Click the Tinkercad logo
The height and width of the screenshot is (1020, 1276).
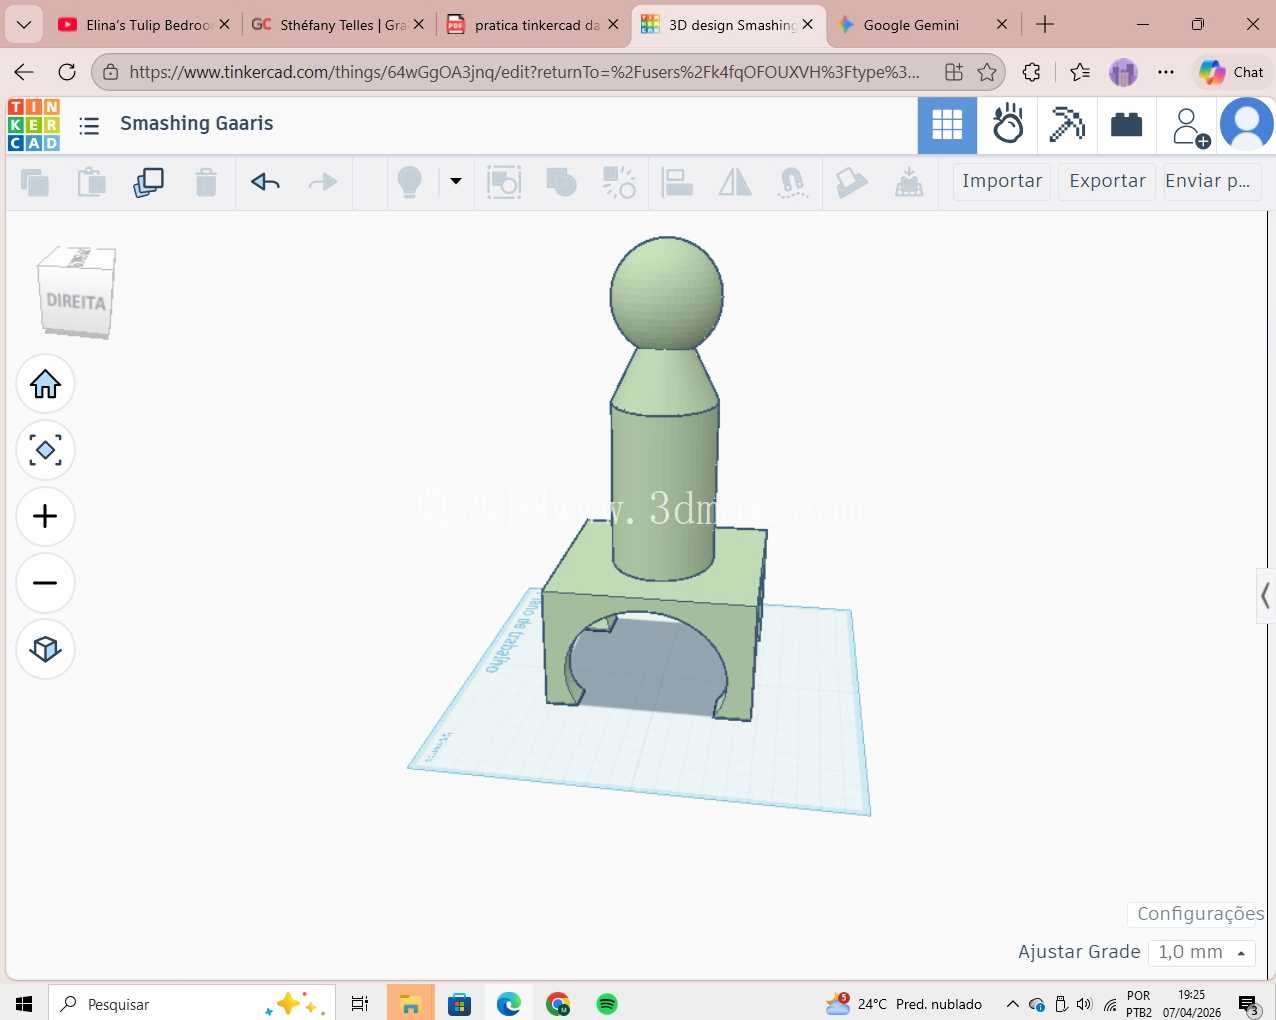click(34, 125)
